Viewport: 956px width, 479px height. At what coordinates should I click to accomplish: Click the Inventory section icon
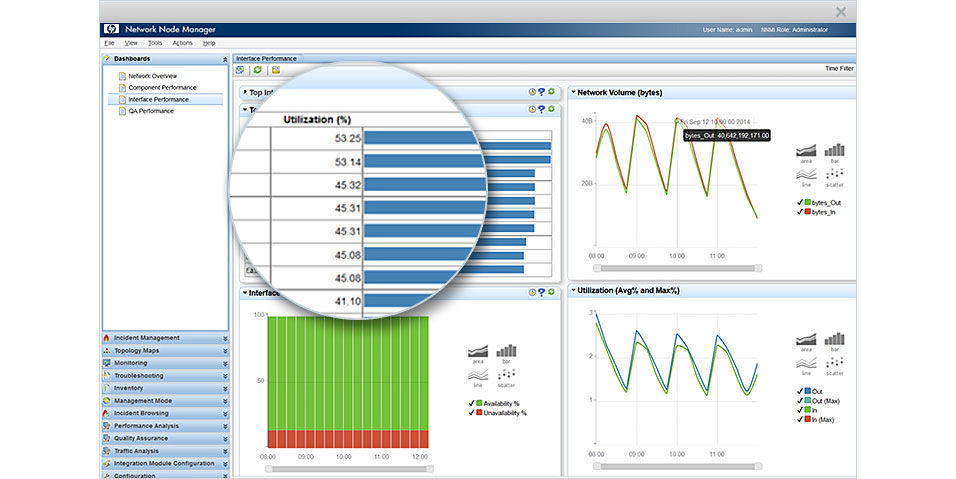tap(107, 388)
